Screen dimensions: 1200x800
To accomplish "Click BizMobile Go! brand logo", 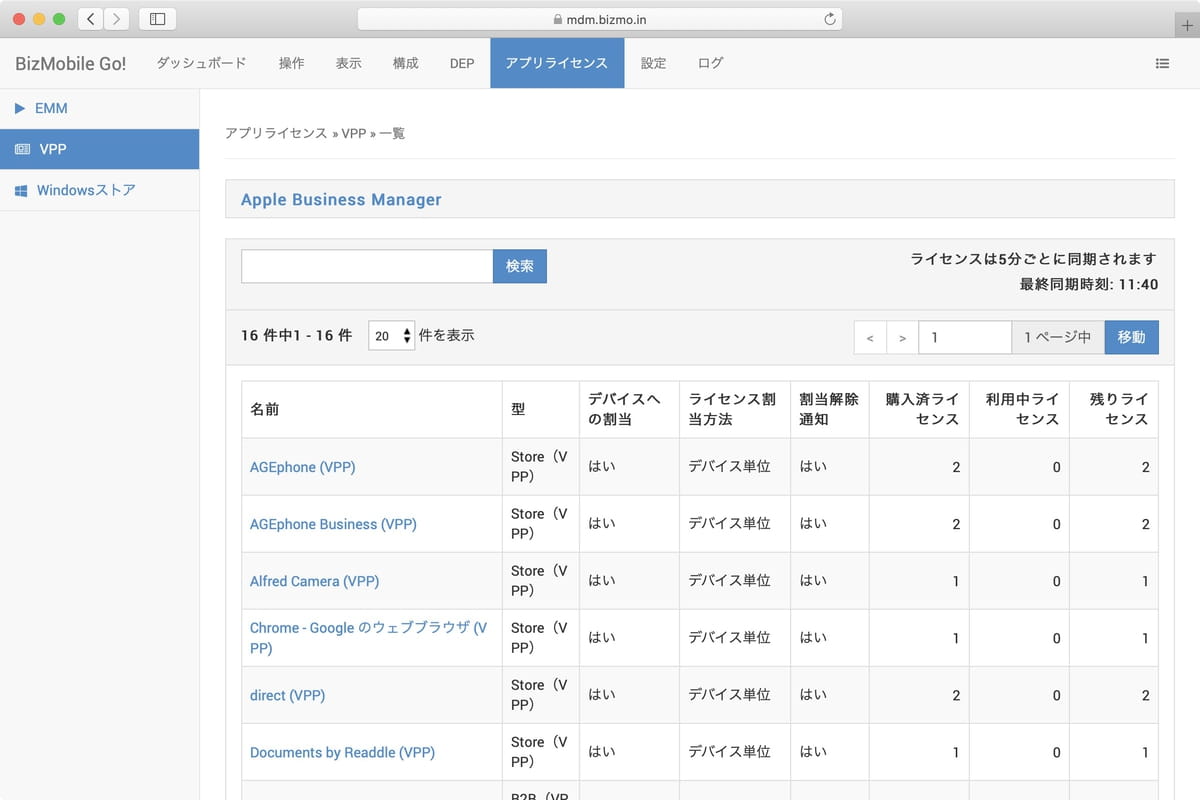I will click(71, 63).
